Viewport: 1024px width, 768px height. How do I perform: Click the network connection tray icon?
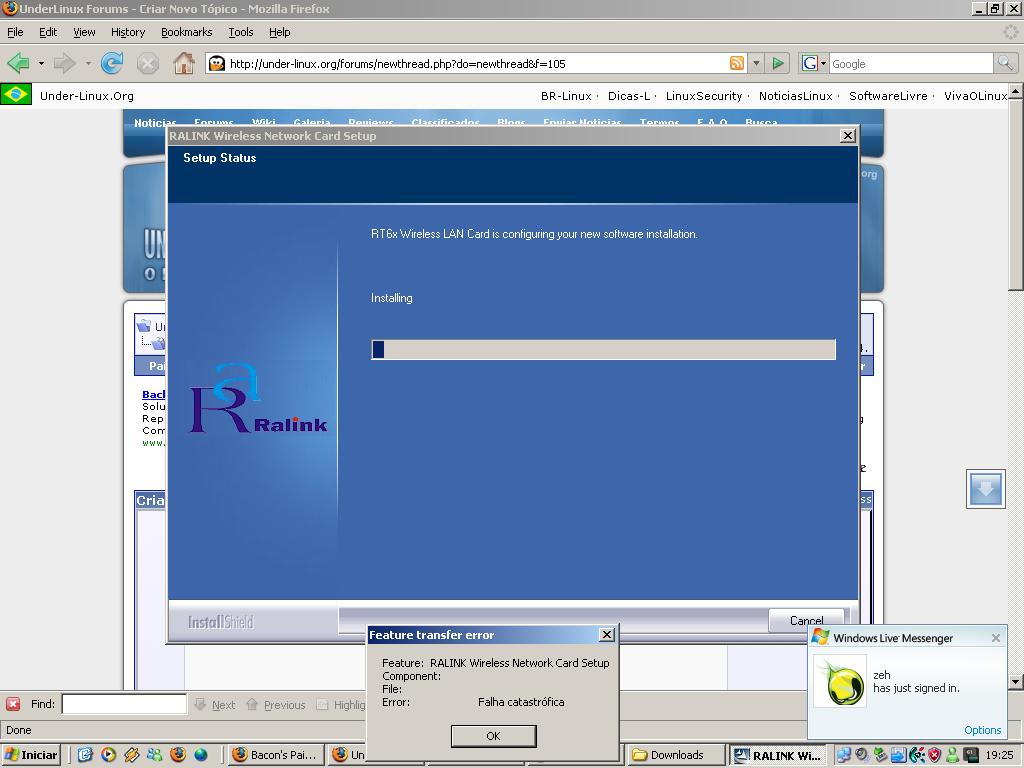843,755
